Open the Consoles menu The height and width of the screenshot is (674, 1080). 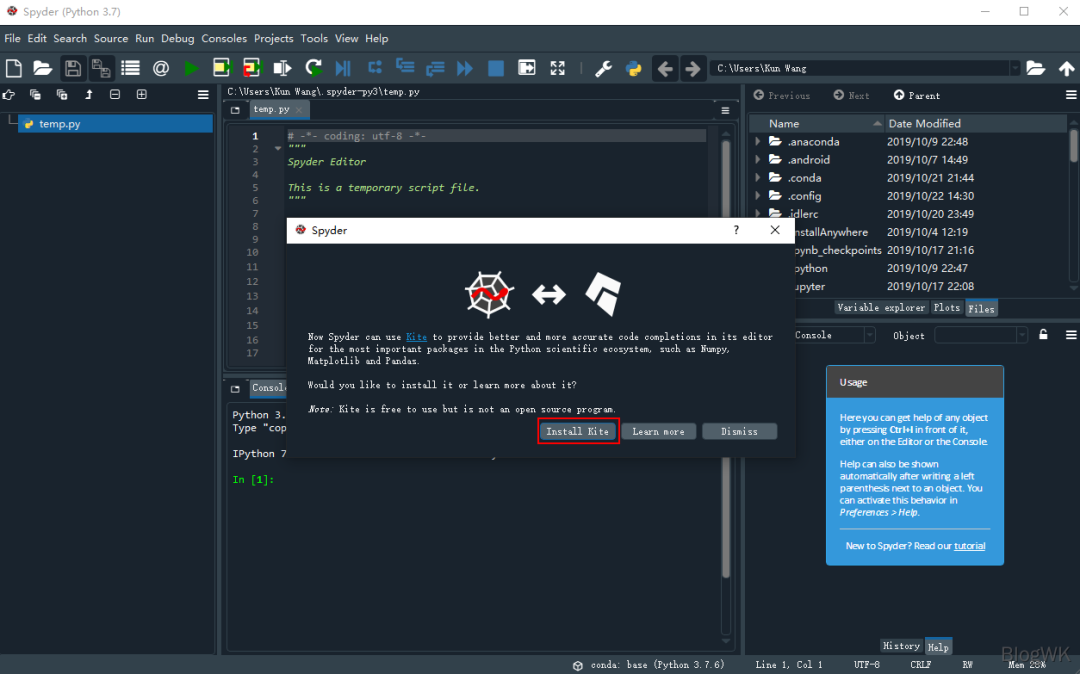pos(224,39)
